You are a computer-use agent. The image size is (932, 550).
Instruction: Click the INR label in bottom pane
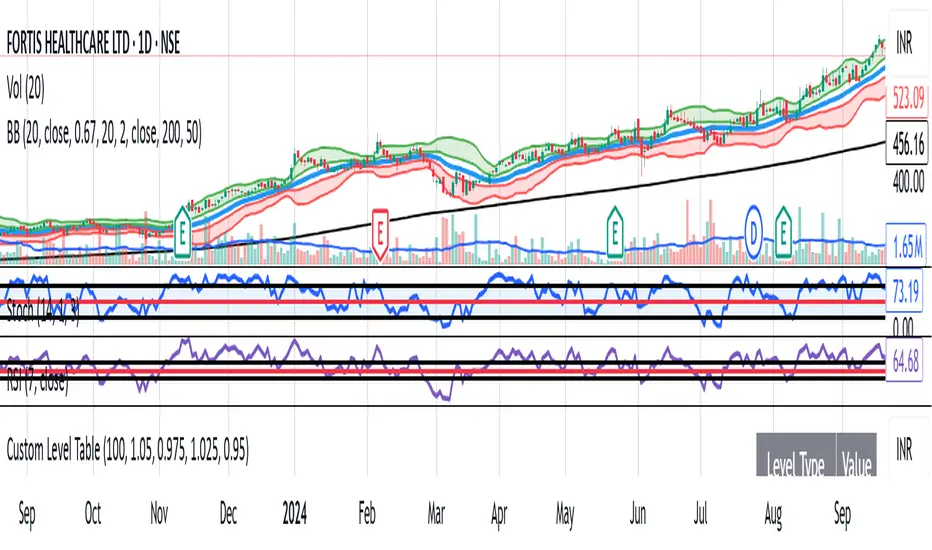904,450
